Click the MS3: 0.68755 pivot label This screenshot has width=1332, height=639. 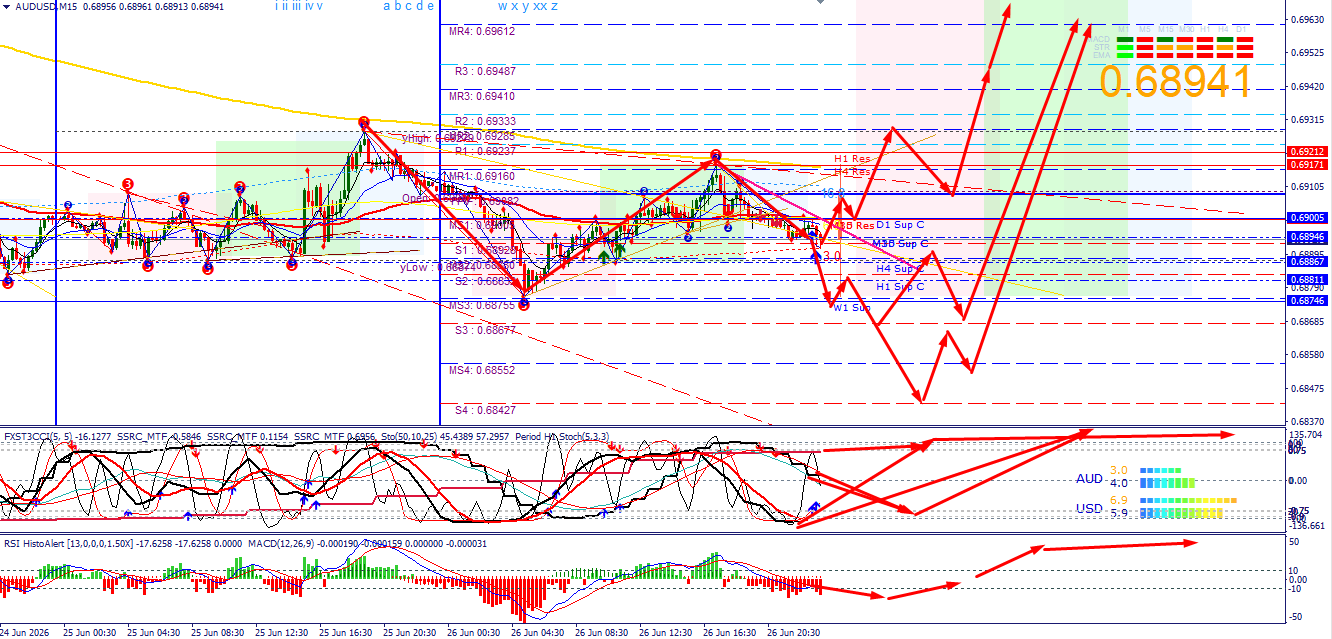click(x=481, y=306)
